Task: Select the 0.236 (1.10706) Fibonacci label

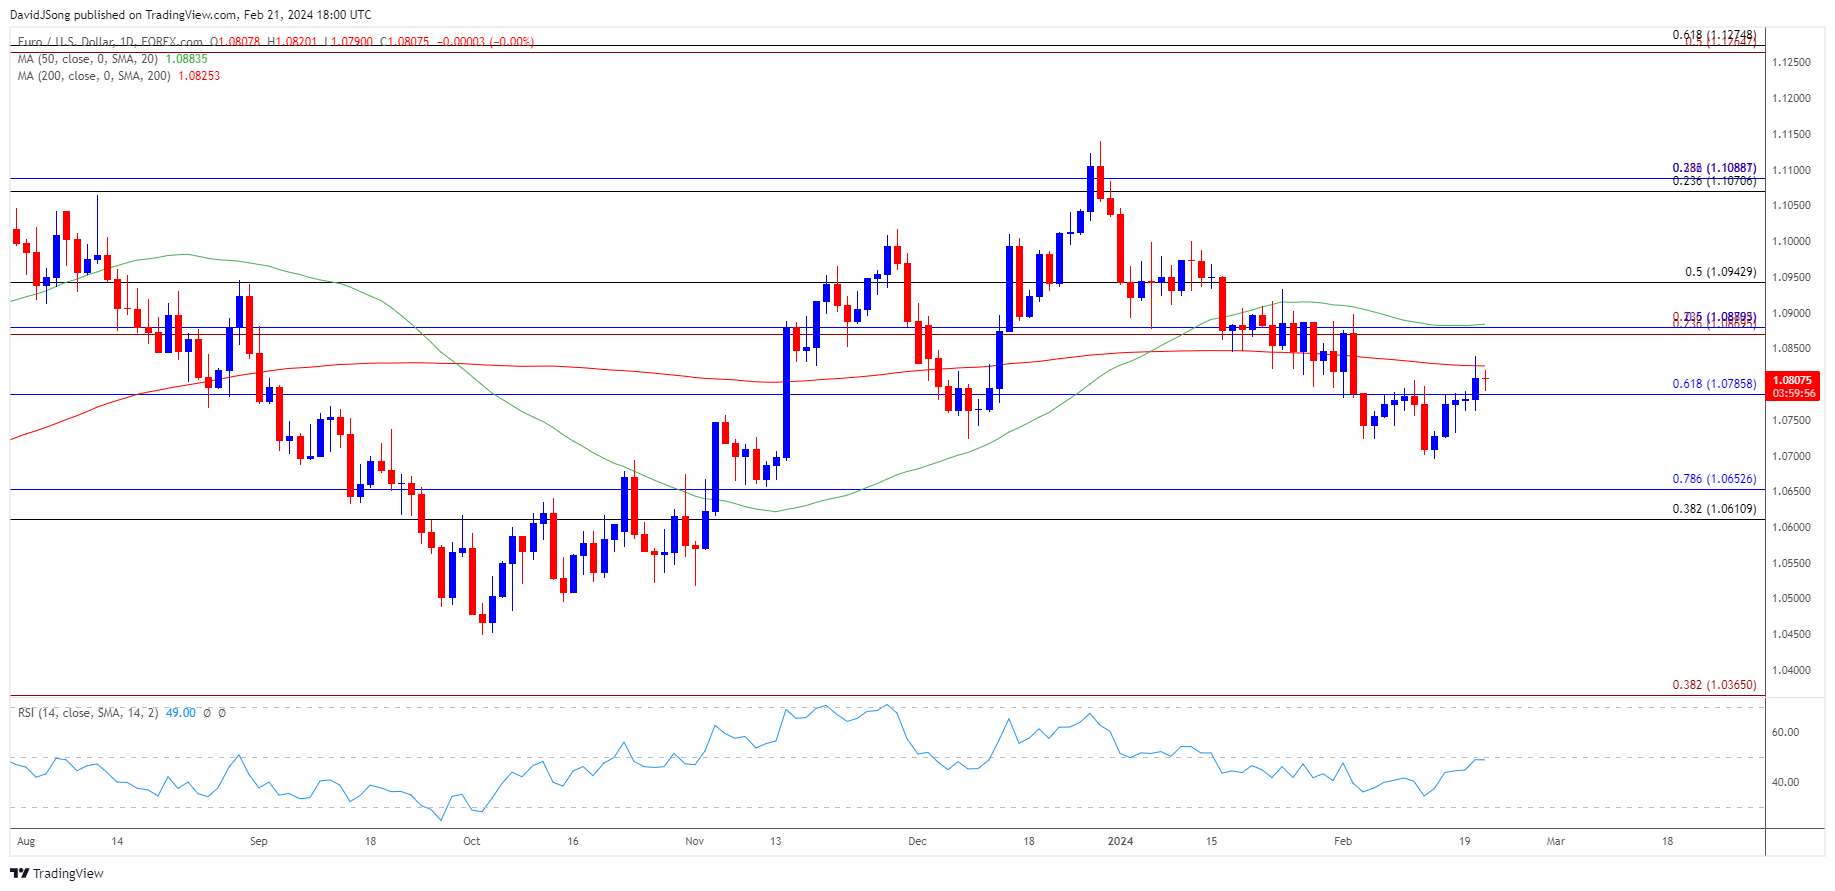Action: [x=1714, y=181]
